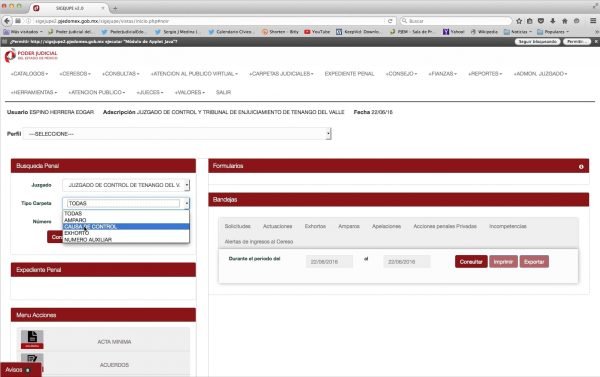
Task: Open a new tab with the plus icon
Action: tap(115, 8)
